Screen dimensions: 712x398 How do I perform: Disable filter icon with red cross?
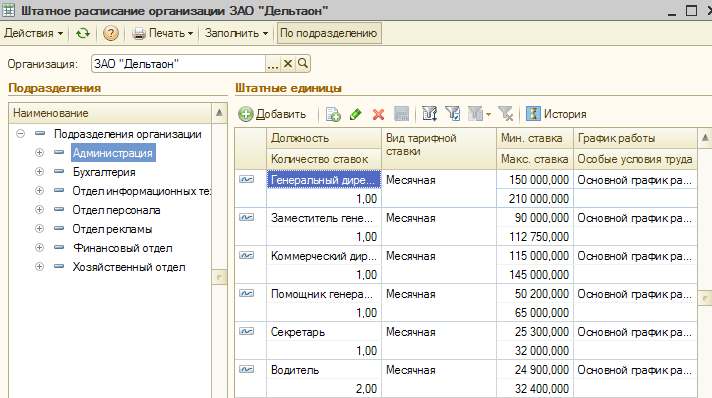coord(505,114)
